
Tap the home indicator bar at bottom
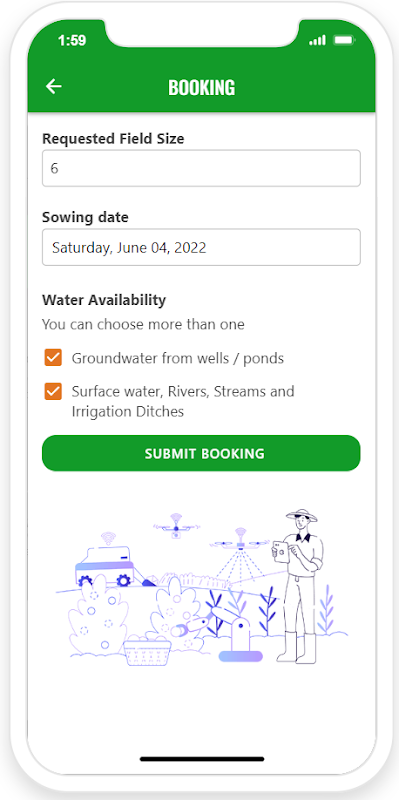click(202, 759)
